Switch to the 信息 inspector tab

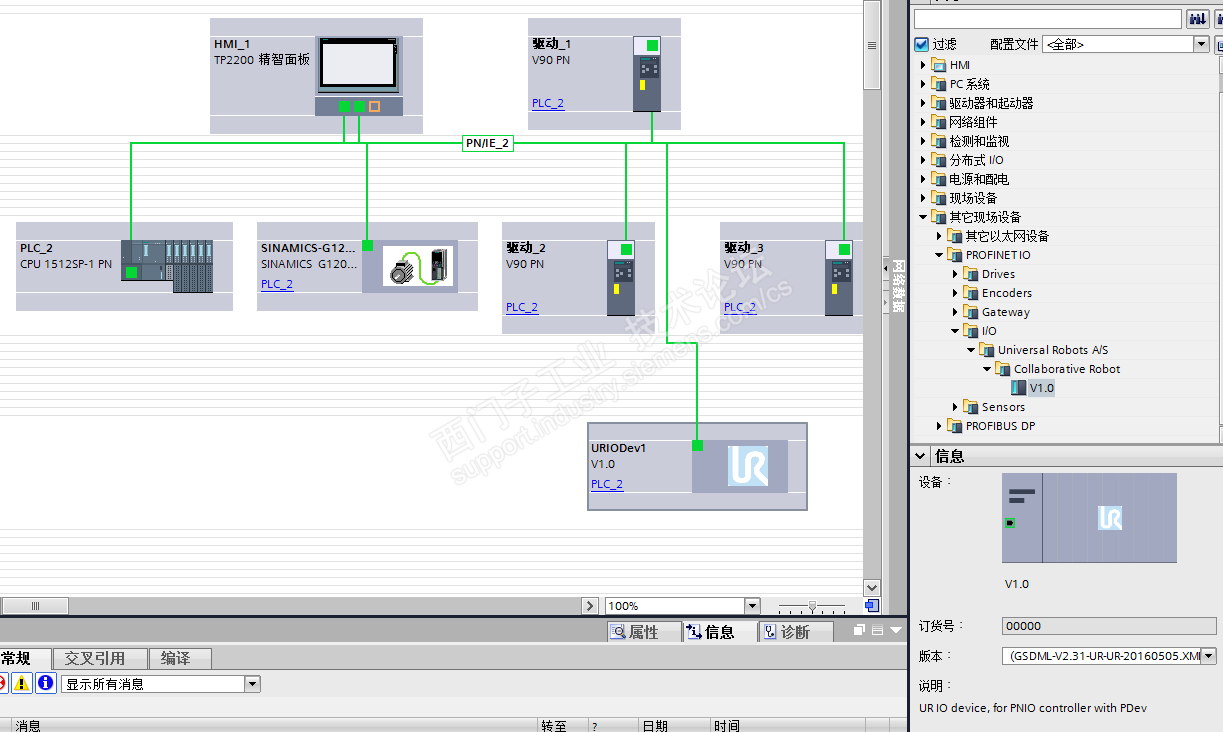(x=719, y=632)
